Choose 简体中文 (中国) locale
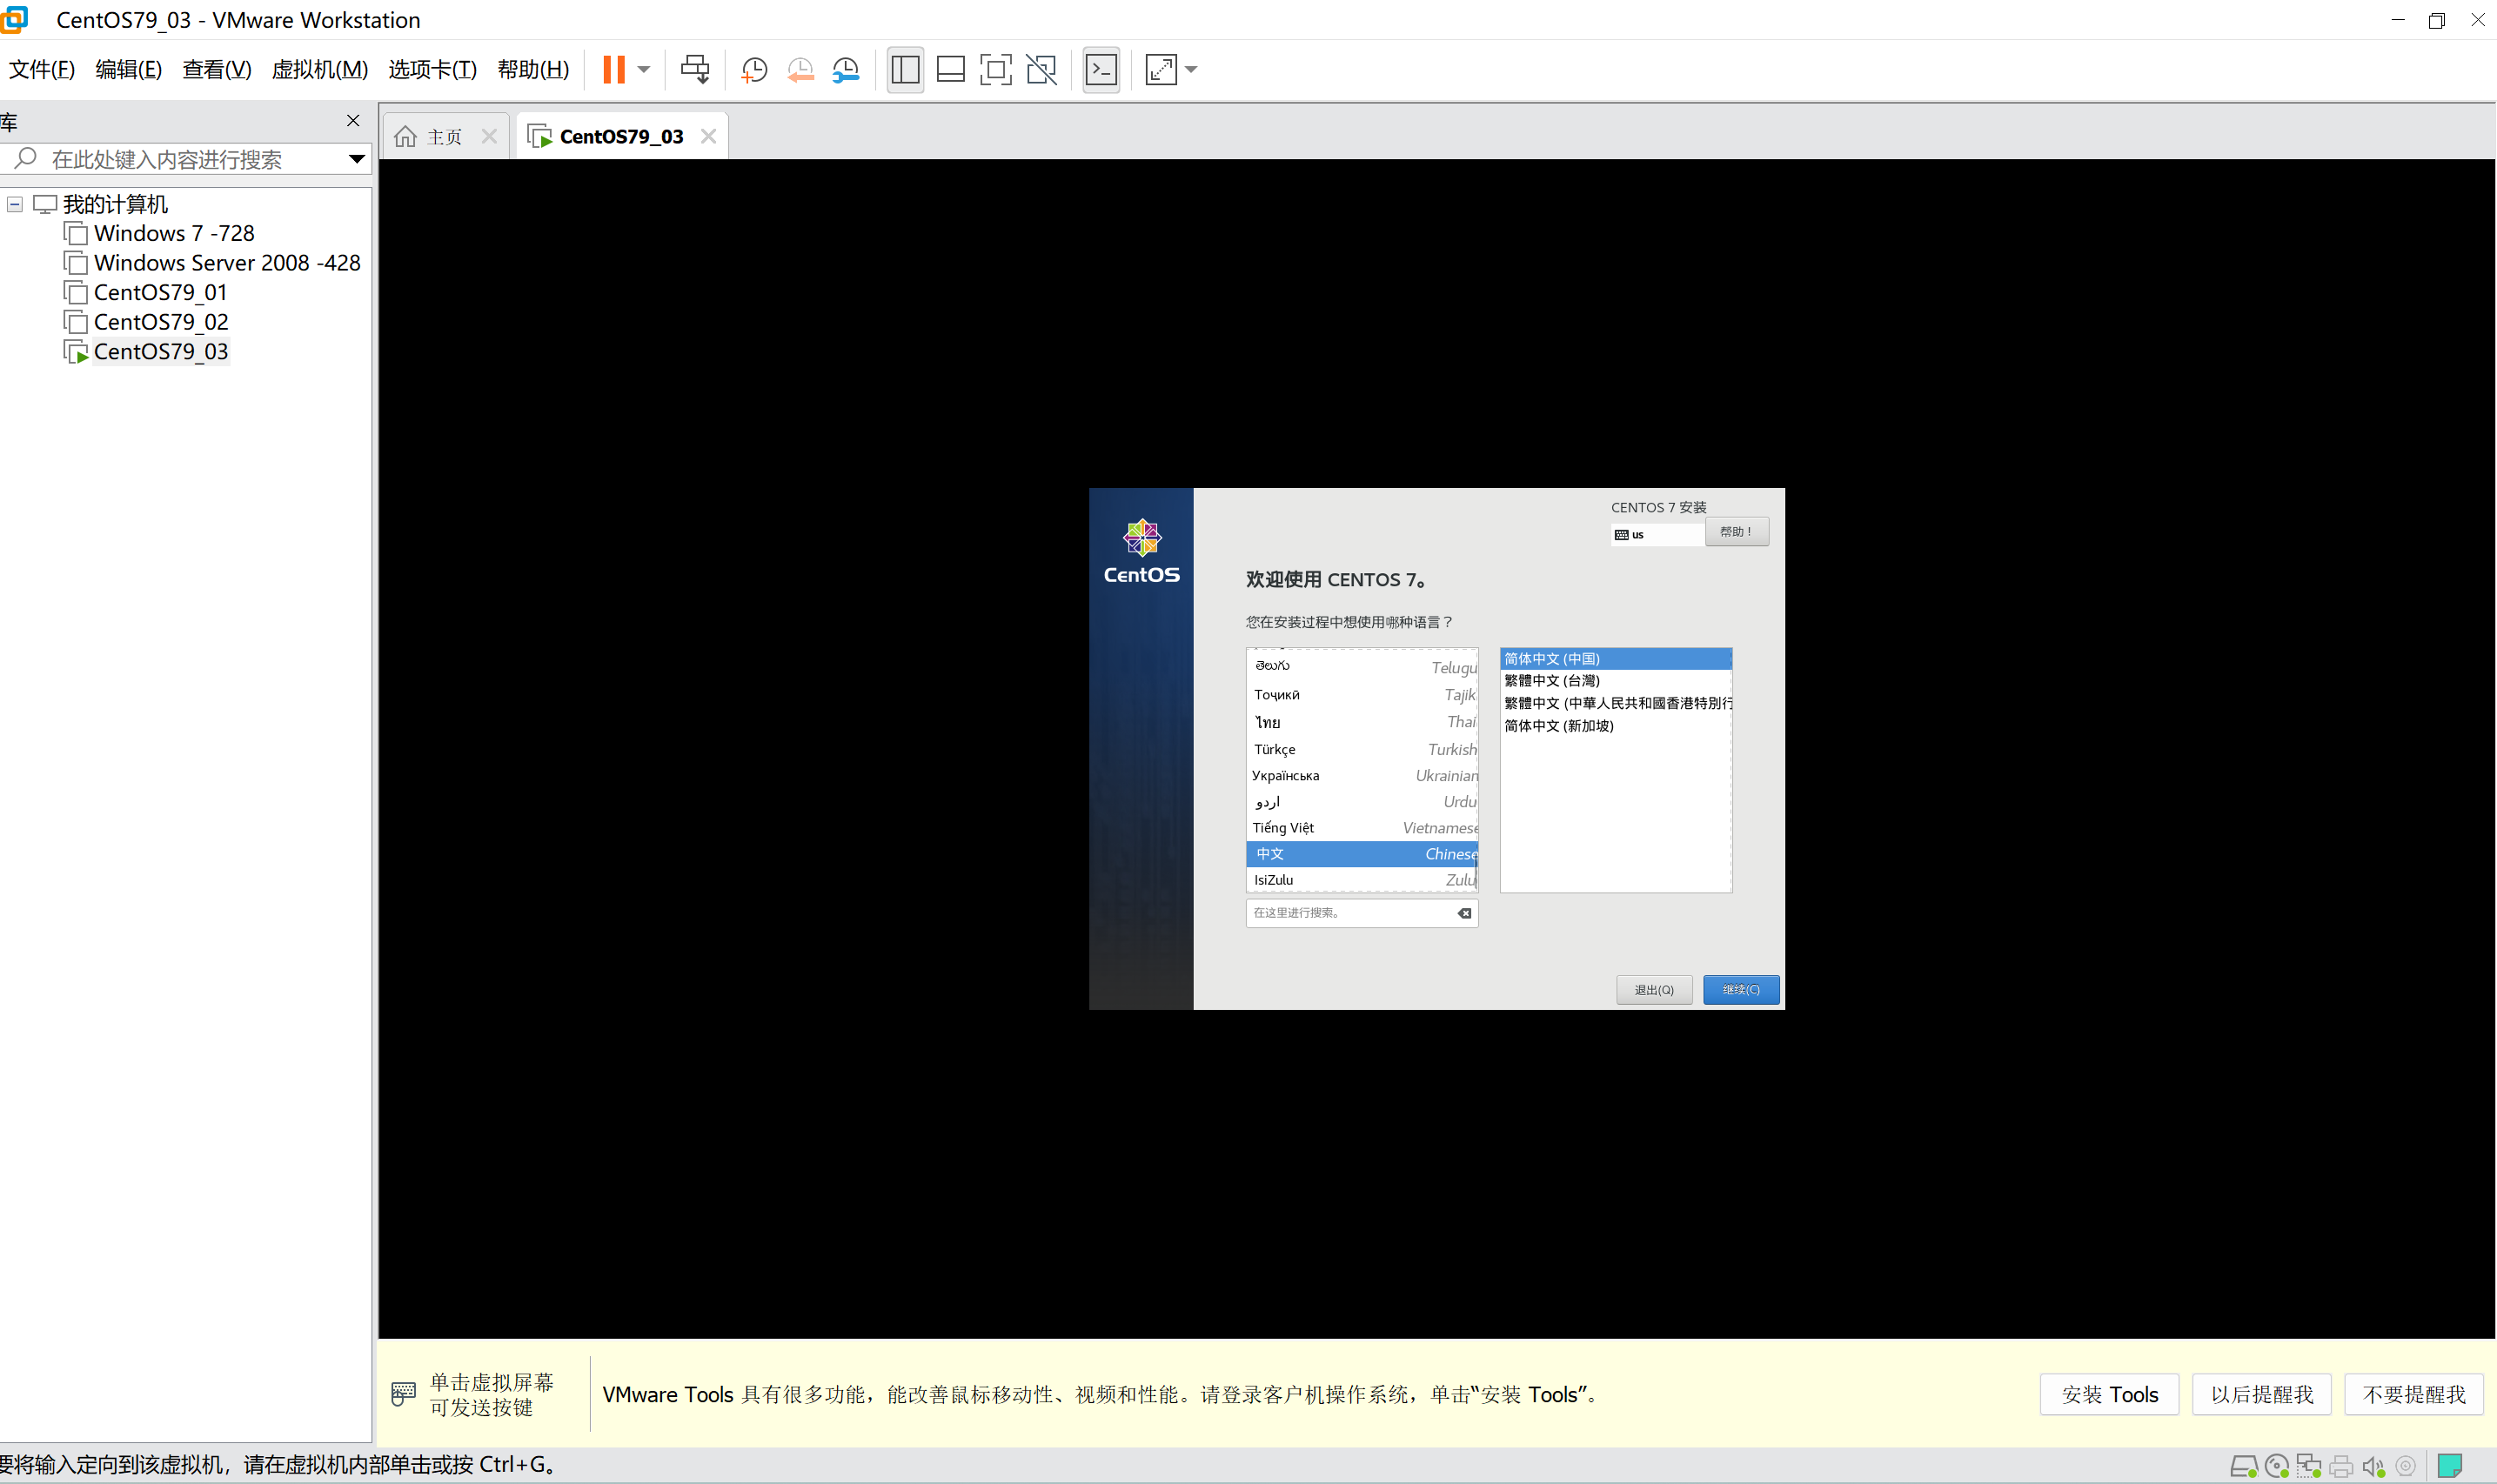This screenshot has width=2497, height=1484. click(1615, 658)
